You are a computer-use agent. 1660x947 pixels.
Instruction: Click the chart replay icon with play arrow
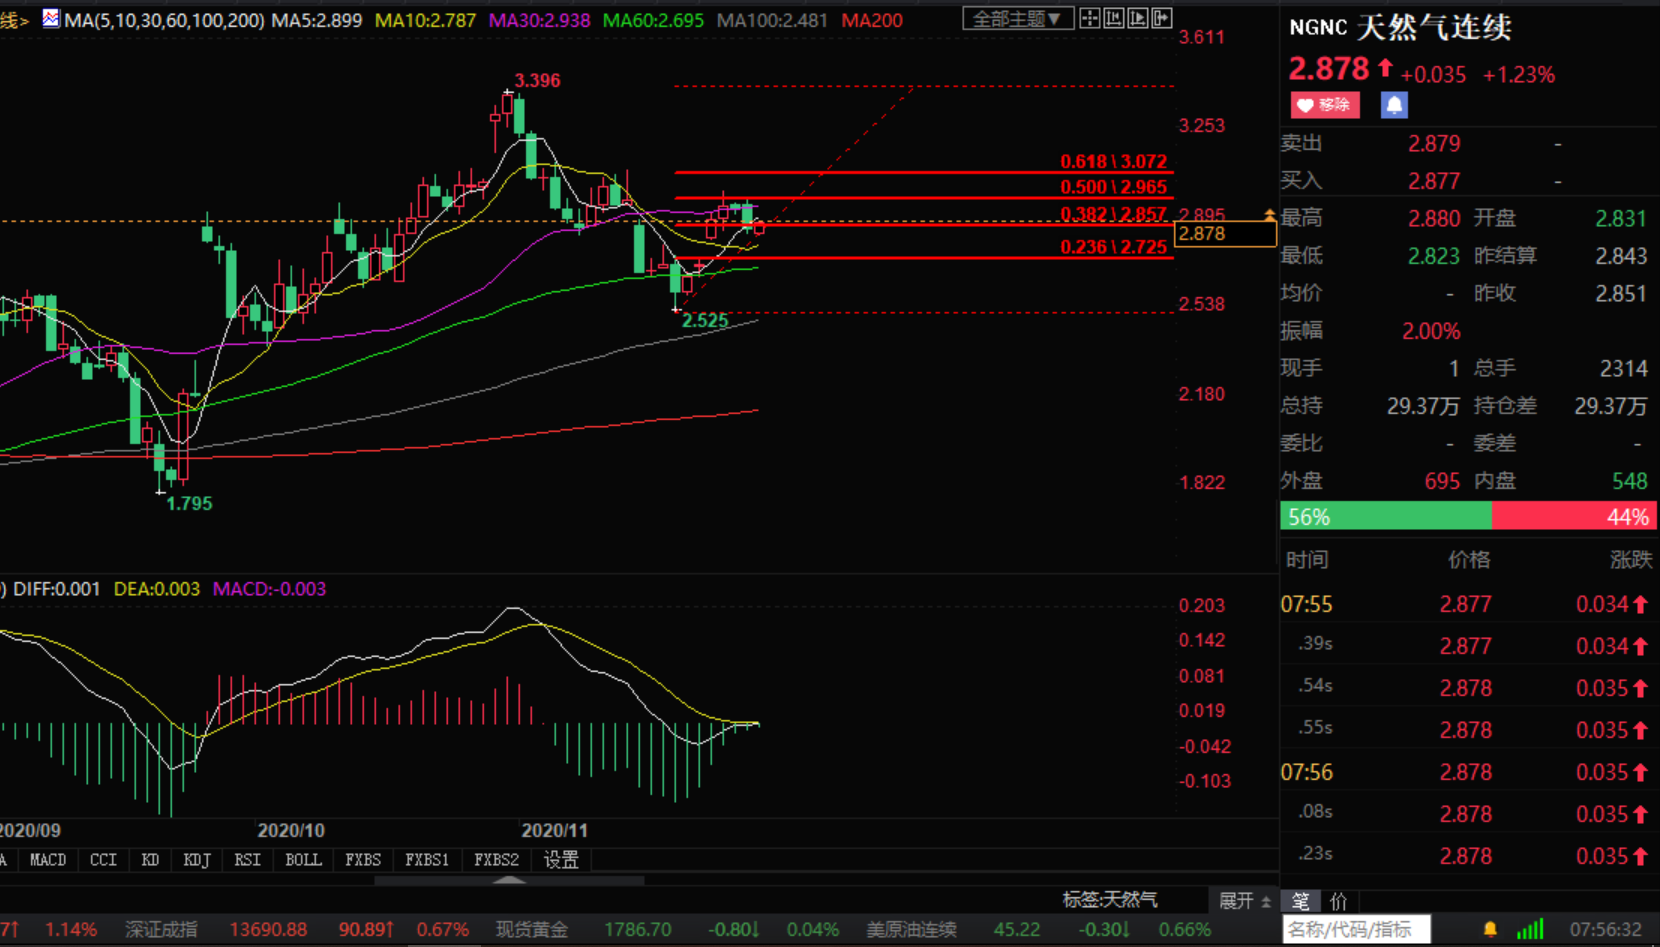click(1138, 19)
